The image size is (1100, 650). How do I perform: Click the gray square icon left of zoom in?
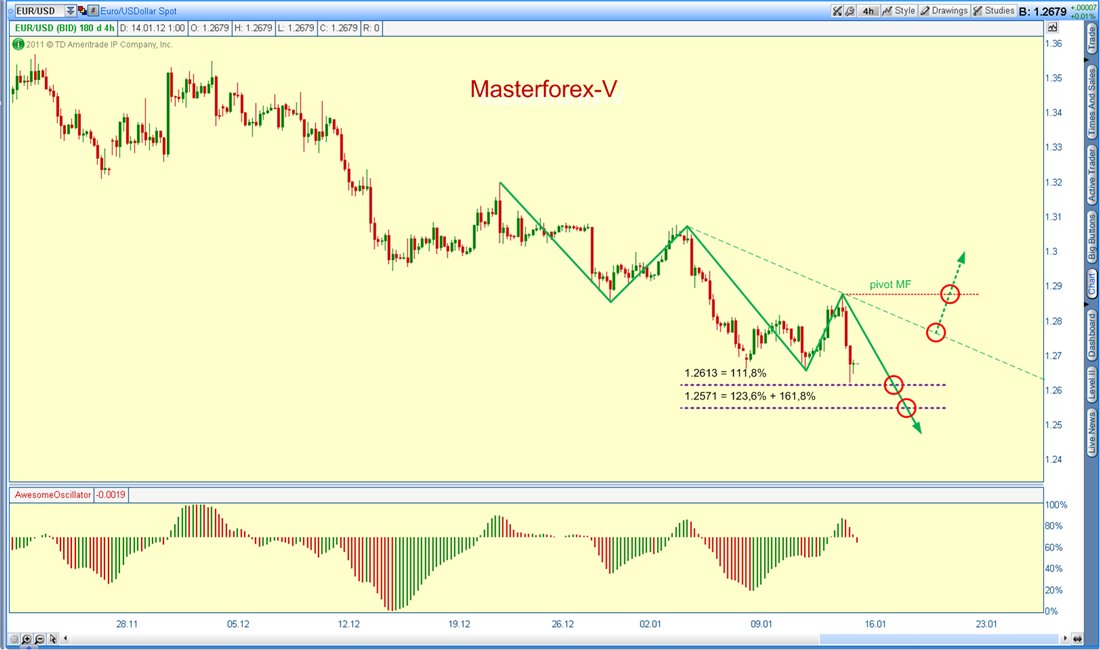[15, 639]
